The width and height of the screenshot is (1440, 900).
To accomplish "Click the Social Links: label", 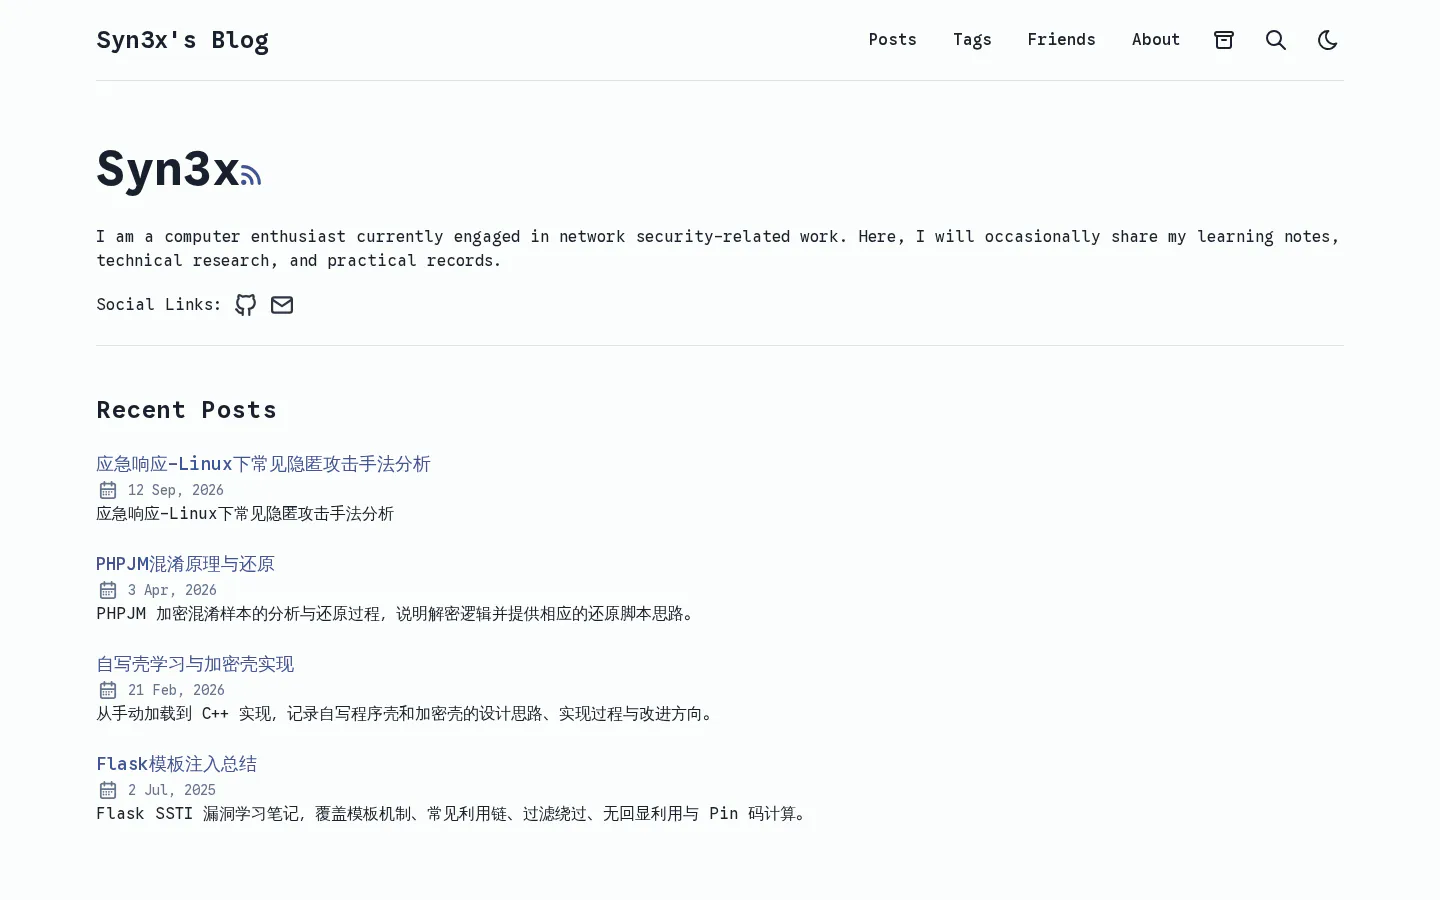I will 159,305.
